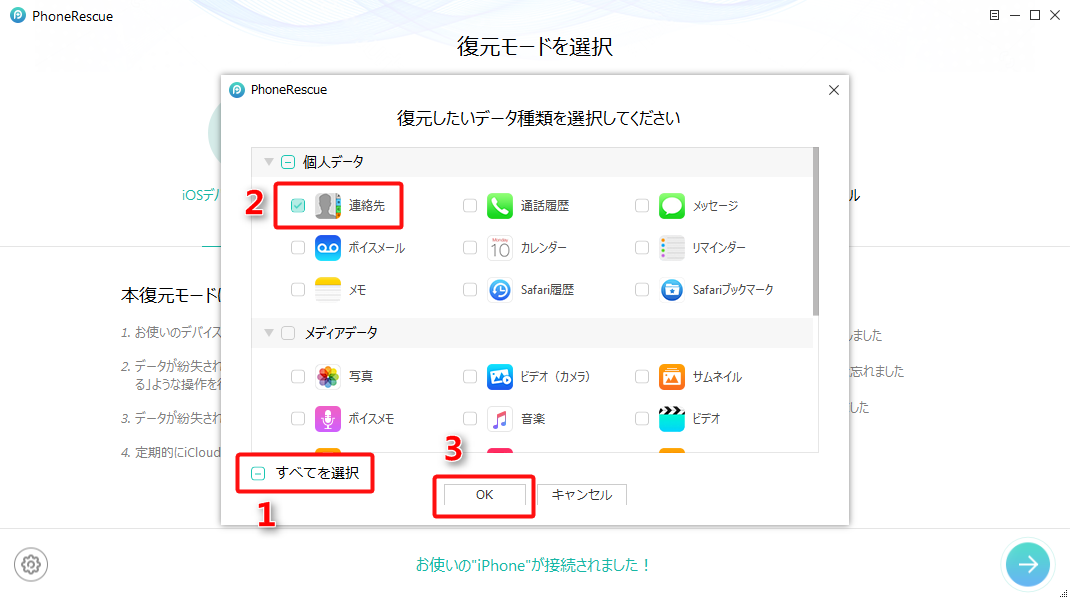
Task: Click the blue next arrow button
Action: coord(1028,565)
